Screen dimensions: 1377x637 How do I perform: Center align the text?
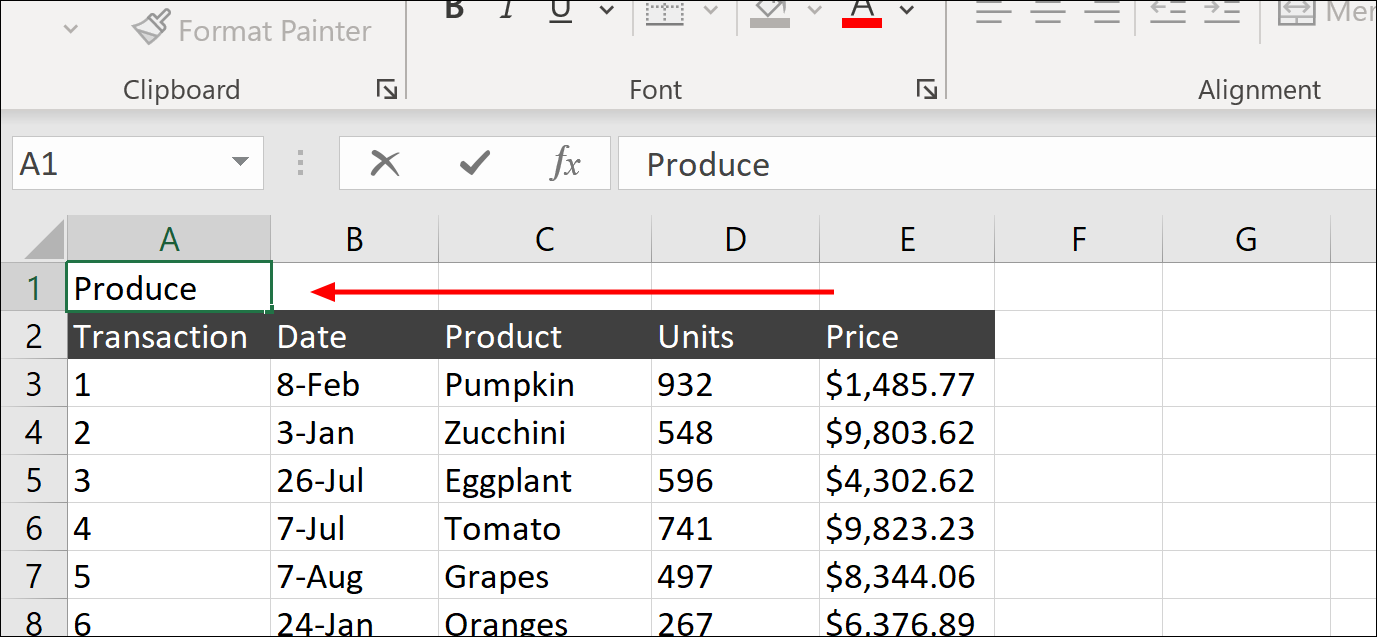1047,12
